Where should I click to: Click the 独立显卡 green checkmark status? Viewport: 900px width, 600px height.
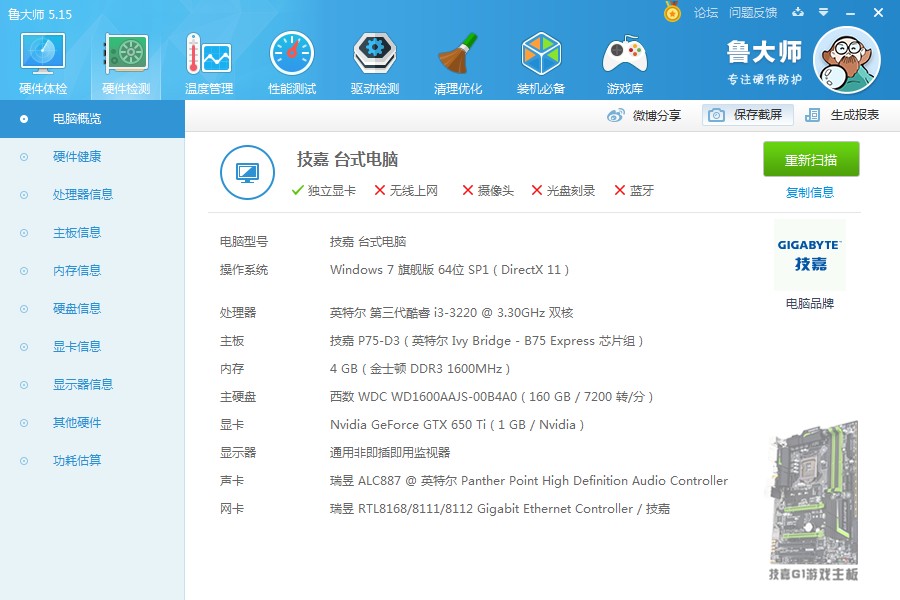click(x=324, y=191)
